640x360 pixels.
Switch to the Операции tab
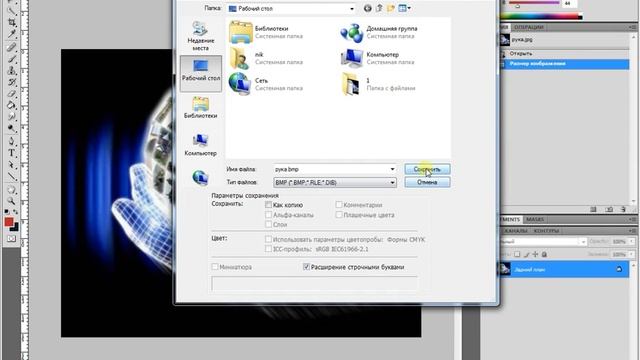pyautogui.click(x=529, y=27)
